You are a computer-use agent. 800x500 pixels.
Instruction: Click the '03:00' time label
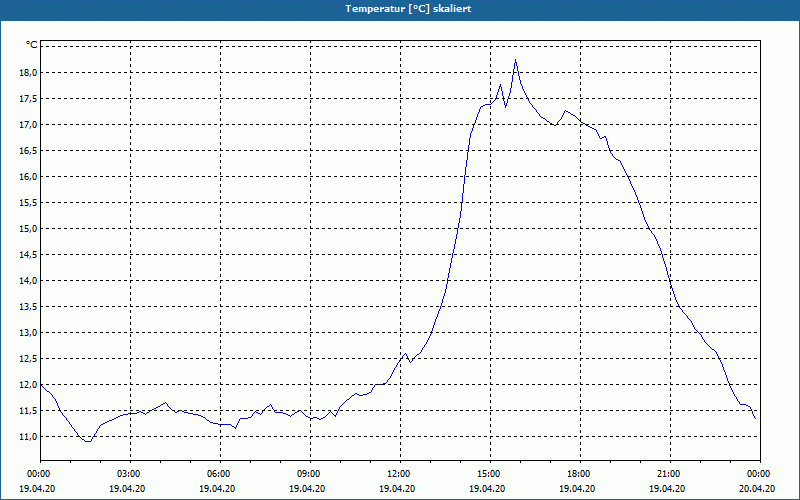point(131,474)
